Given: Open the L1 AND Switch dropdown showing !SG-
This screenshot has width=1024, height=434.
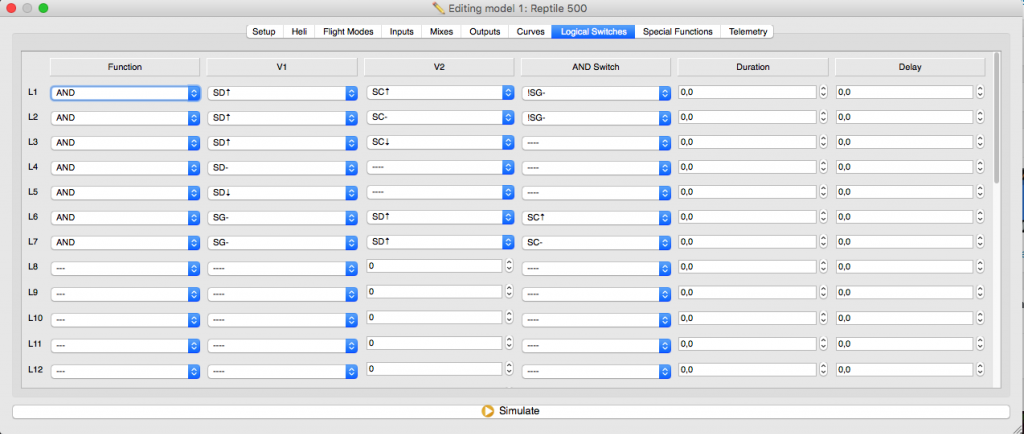Looking at the screenshot, I should coord(596,93).
